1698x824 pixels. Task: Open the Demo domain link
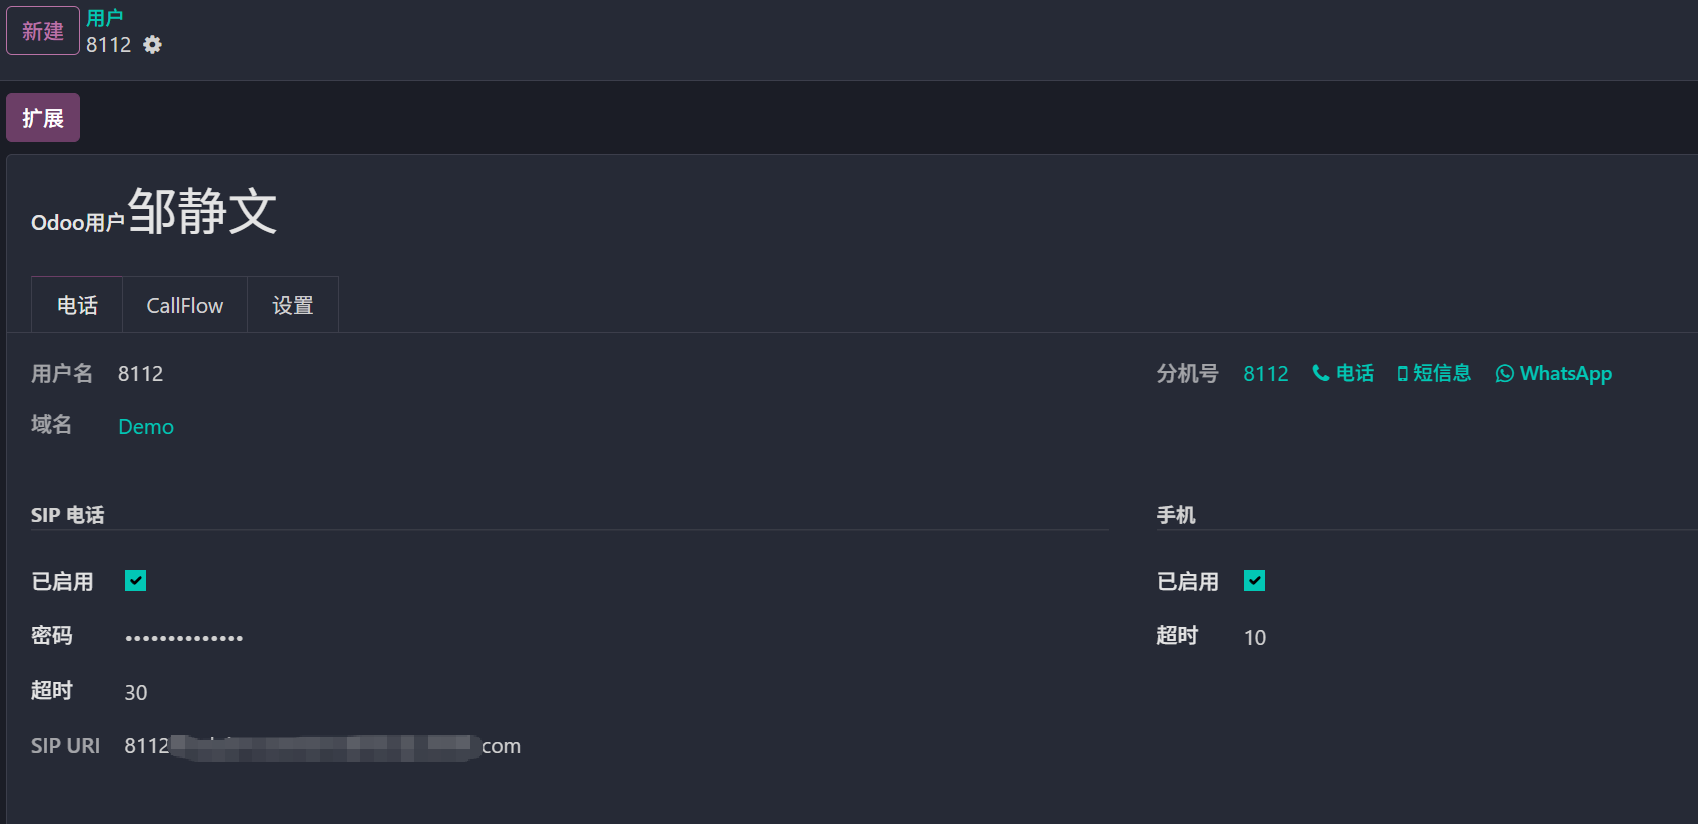click(146, 427)
